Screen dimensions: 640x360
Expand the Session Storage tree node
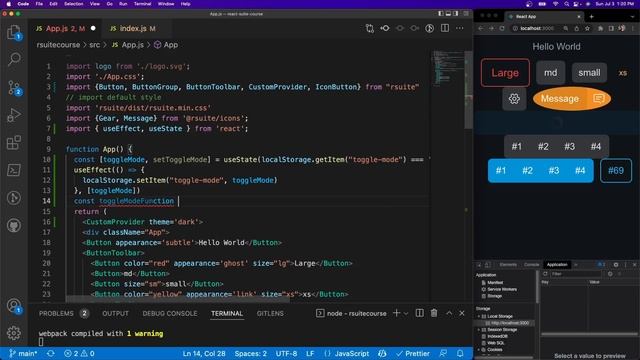(479, 329)
